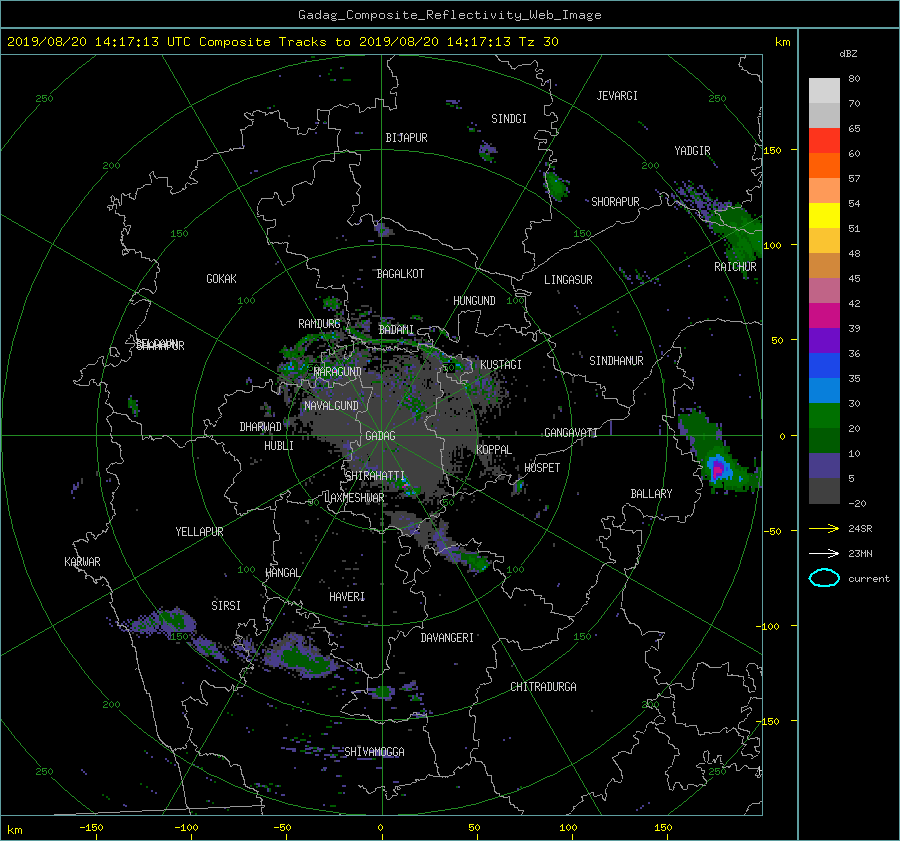Click the dark grey -20 dBZ swatch
The image size is (900, 841).
click(x=824, y=490)
